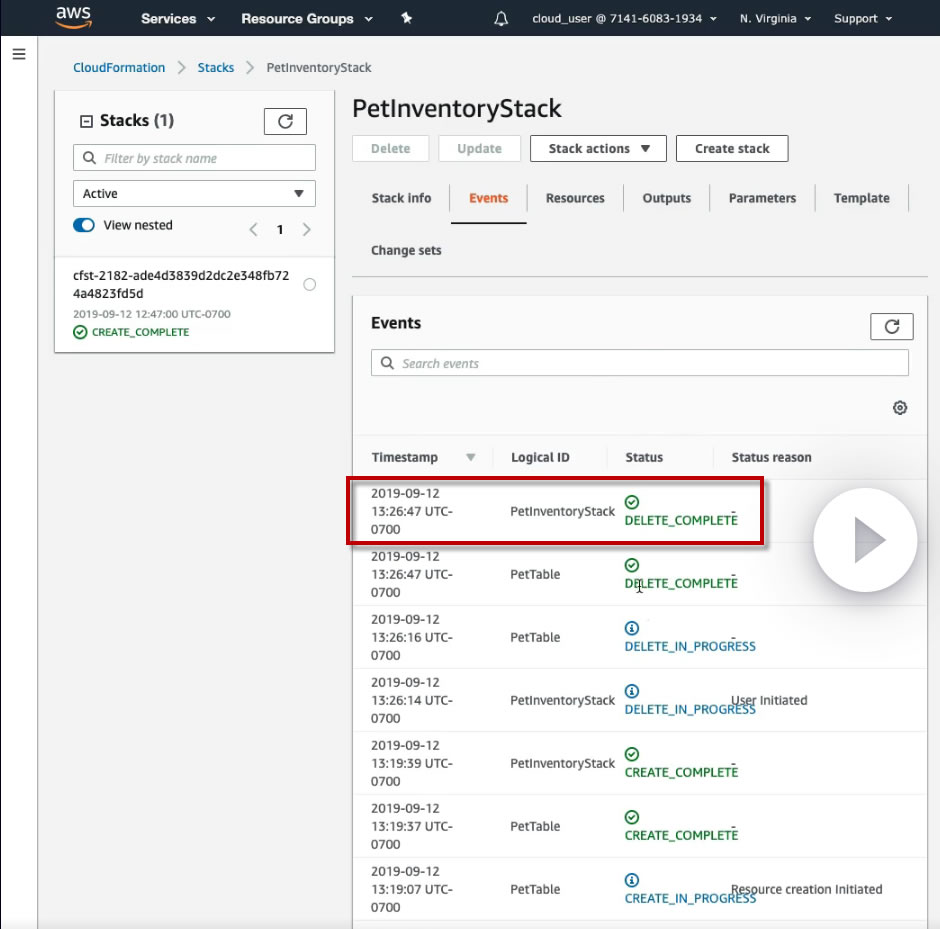The image size is (940, 929).
Task: Switch to the Template tab
Action: click(x=861, y=198)
